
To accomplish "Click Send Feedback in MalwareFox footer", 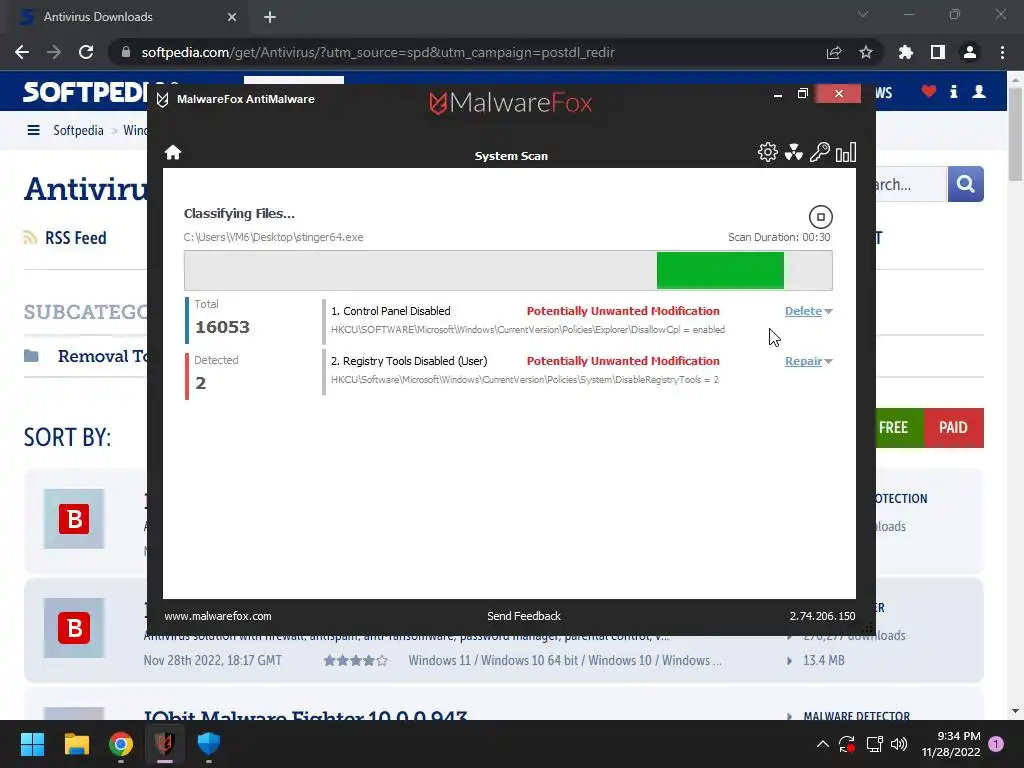I will 524,616.
